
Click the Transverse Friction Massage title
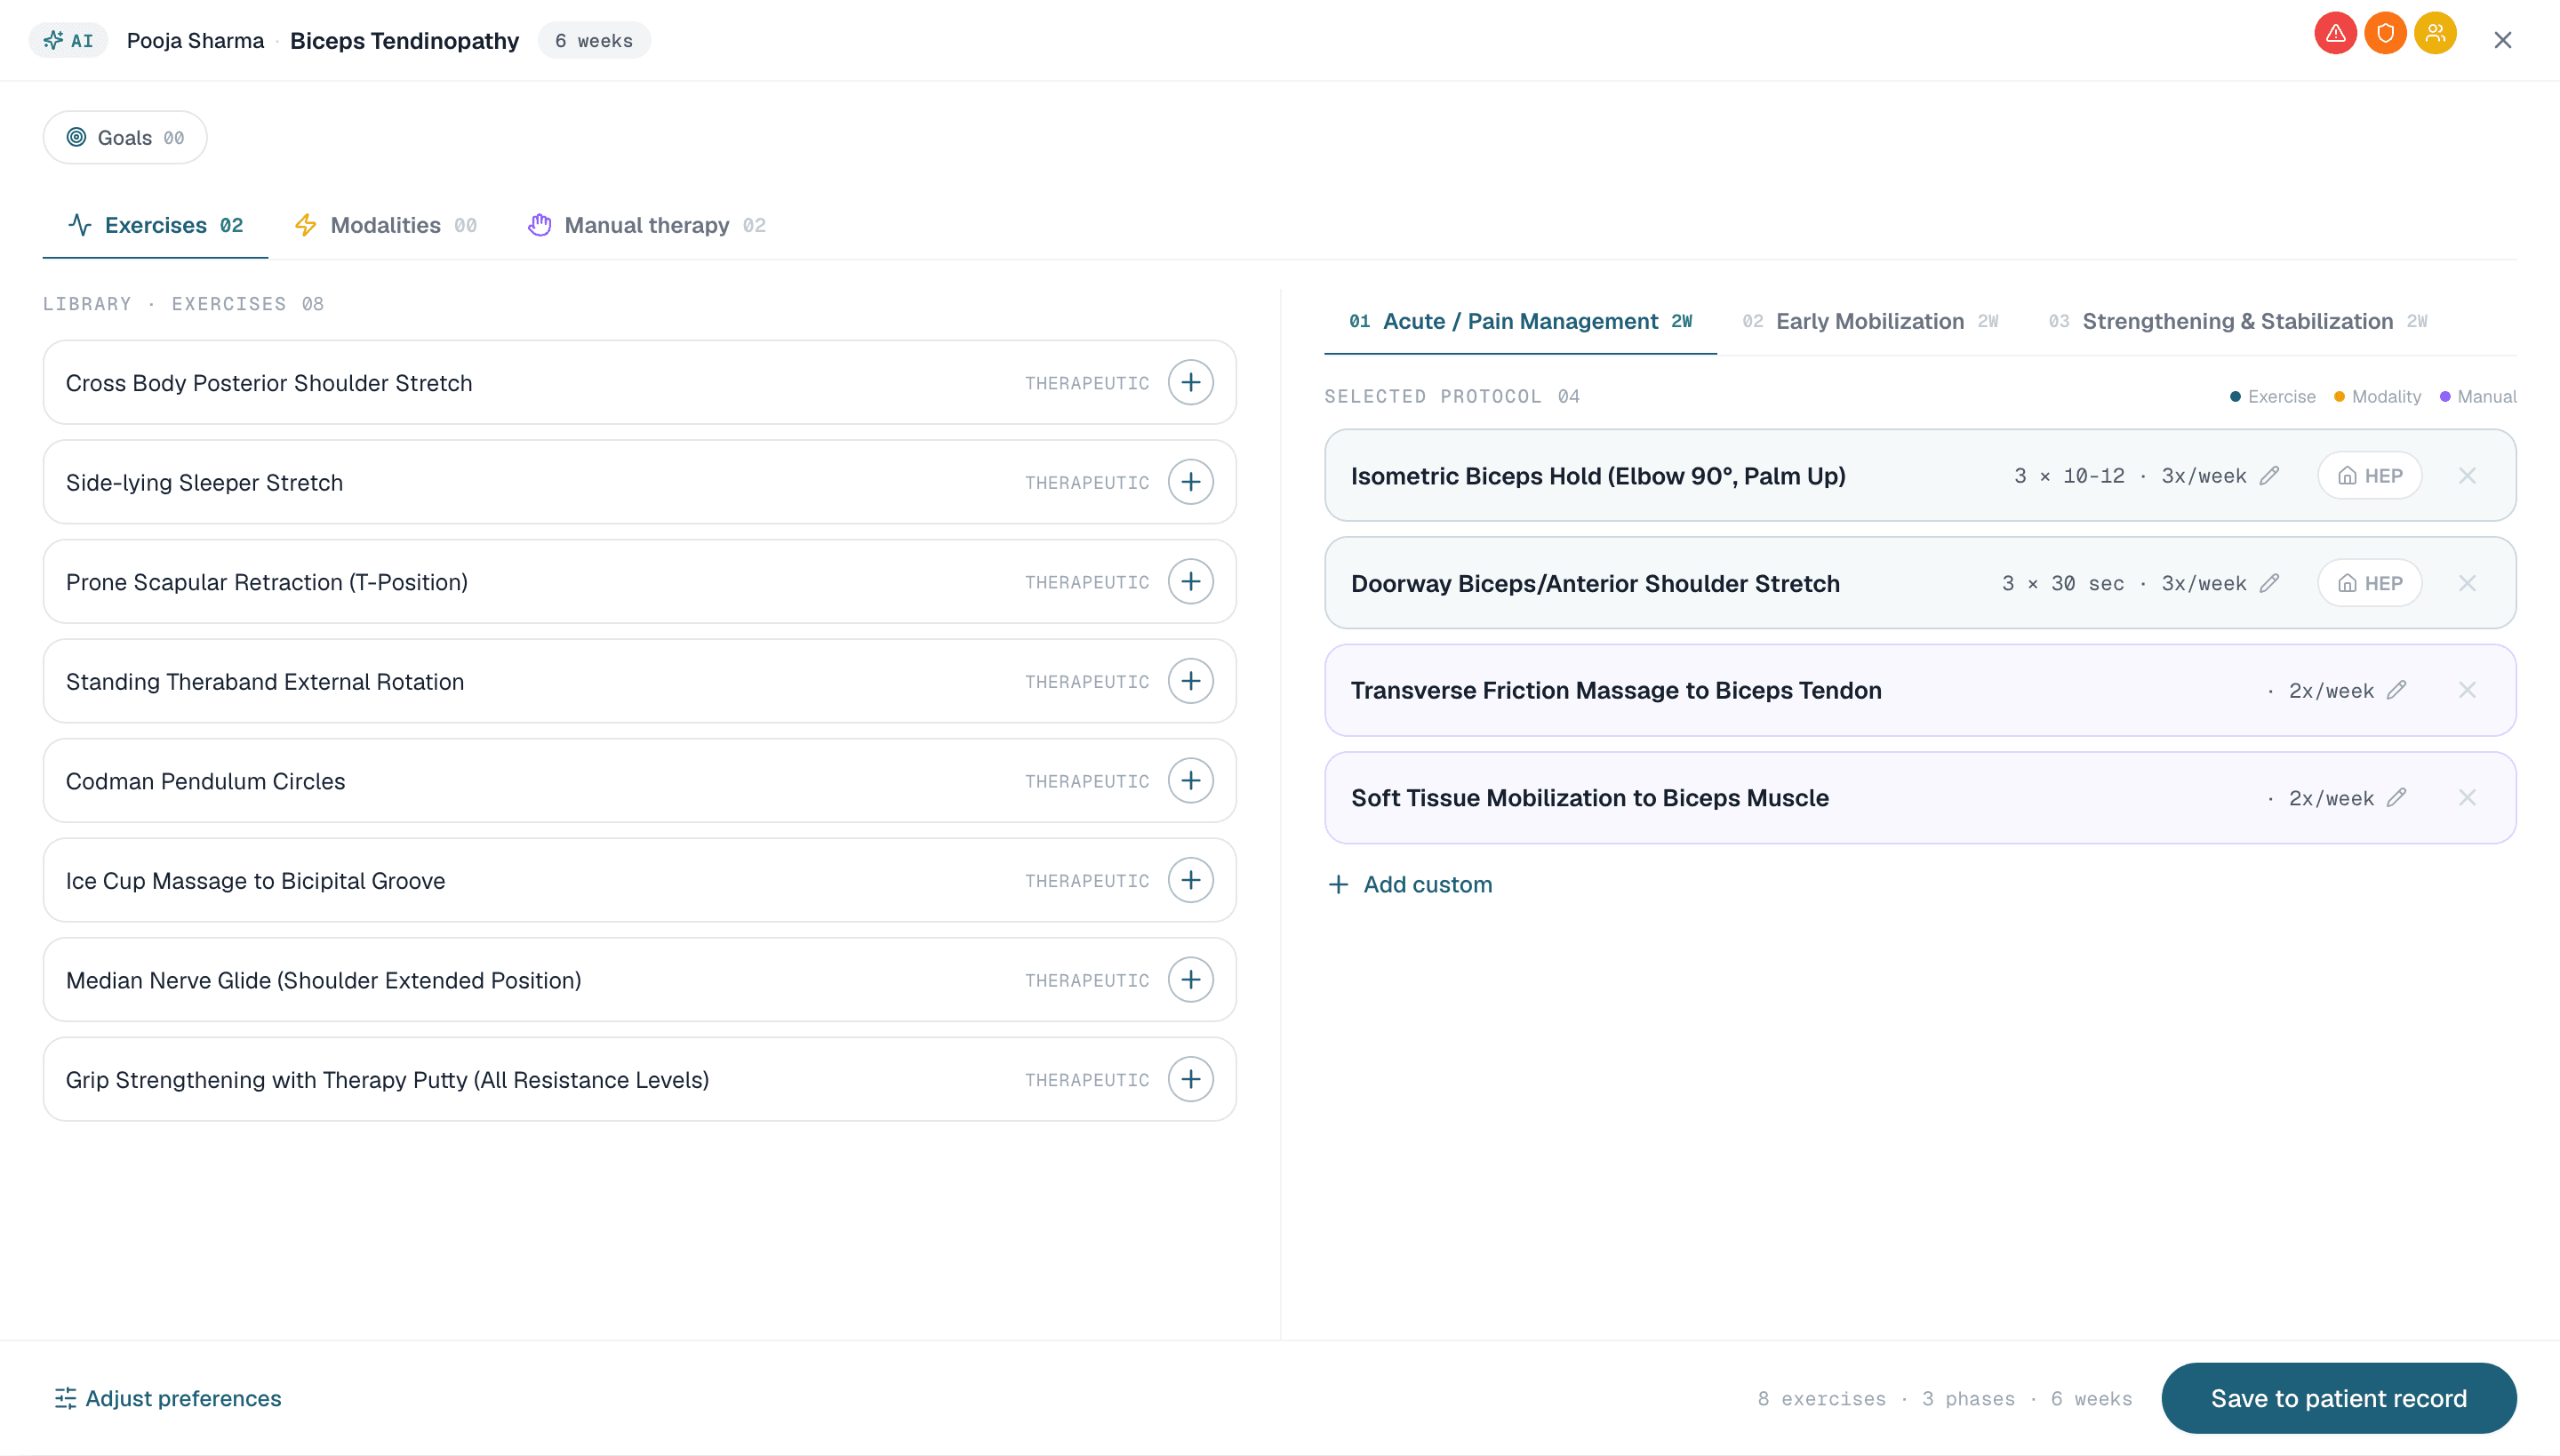(x=1616, y=690)
